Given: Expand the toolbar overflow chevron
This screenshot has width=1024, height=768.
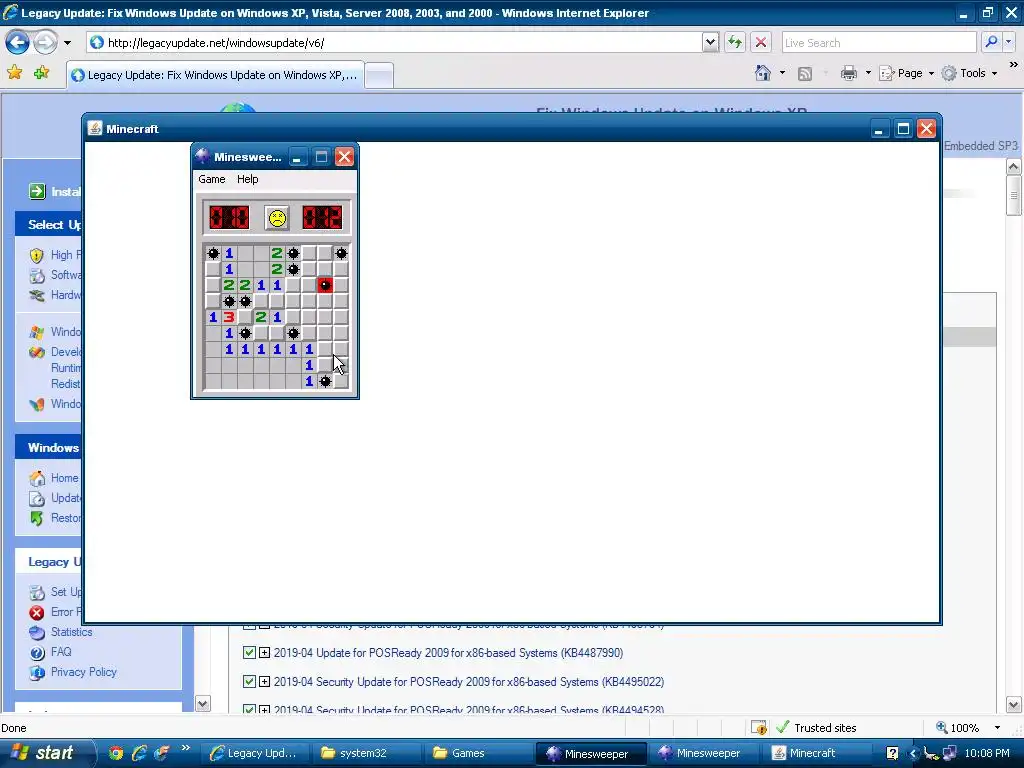Looking at the screenshot, I should click(x=1014, y=65).
